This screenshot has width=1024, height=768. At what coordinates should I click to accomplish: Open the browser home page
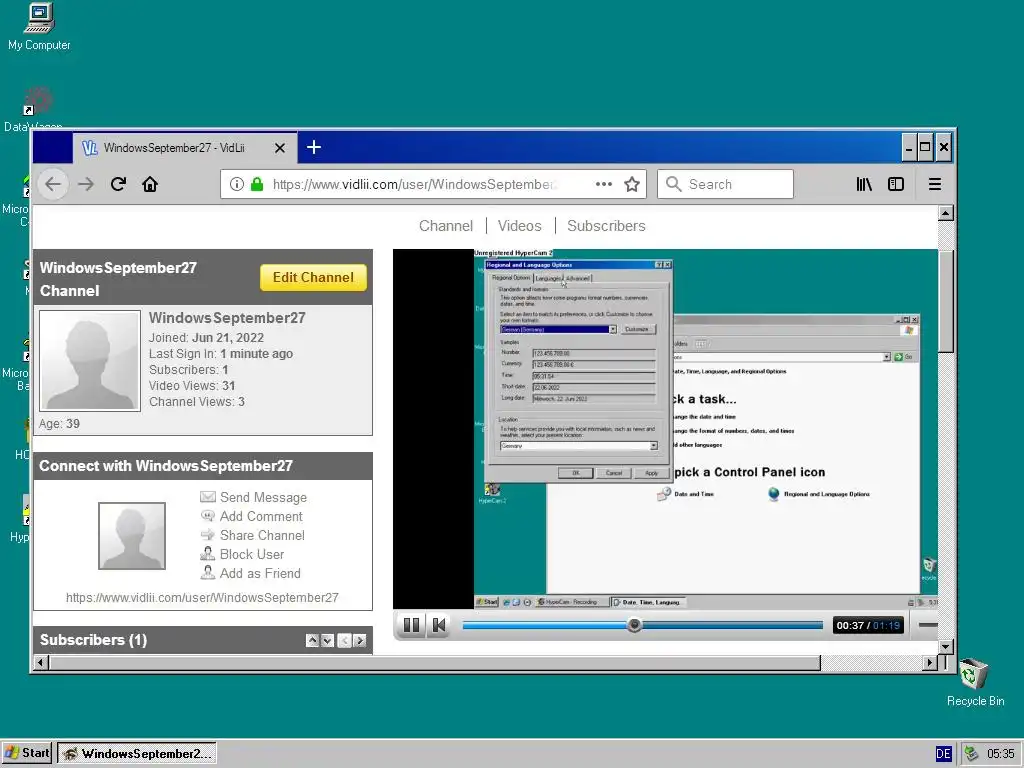(x=150, y=184)
